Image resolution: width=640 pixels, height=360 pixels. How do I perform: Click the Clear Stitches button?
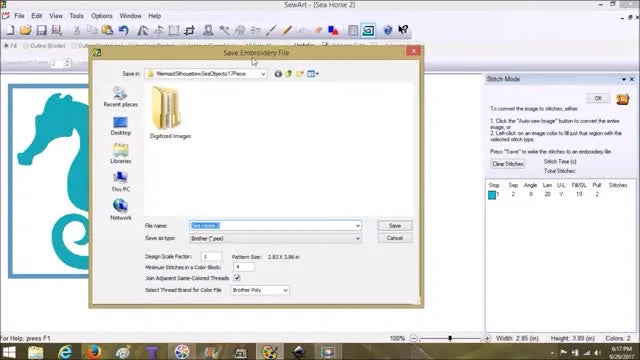(x=508, y=164)
